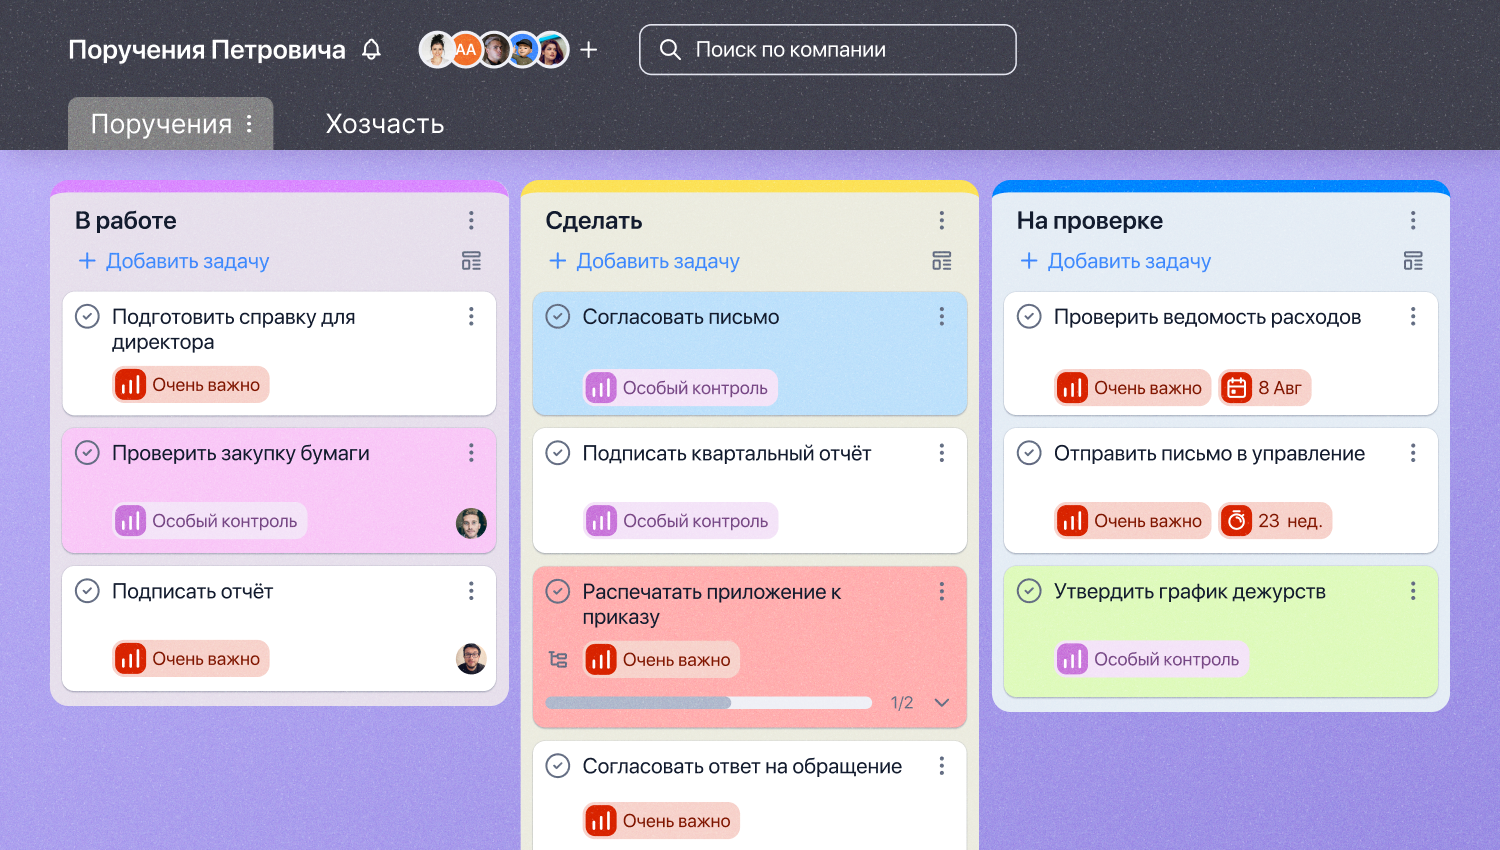Open priority tag on Подписать квартальный отчёт
This screenshot has width=1500, height=850.
click(x=680, y=521)
